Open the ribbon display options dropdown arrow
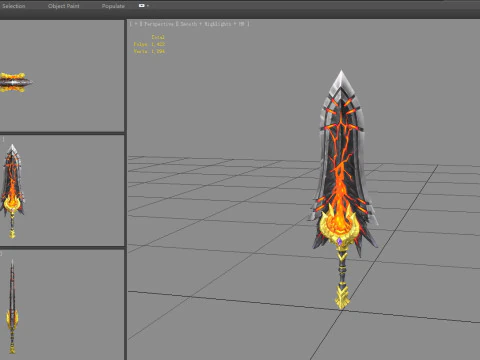The width and height of the screenshot is (480, 360). coord(148,6)
